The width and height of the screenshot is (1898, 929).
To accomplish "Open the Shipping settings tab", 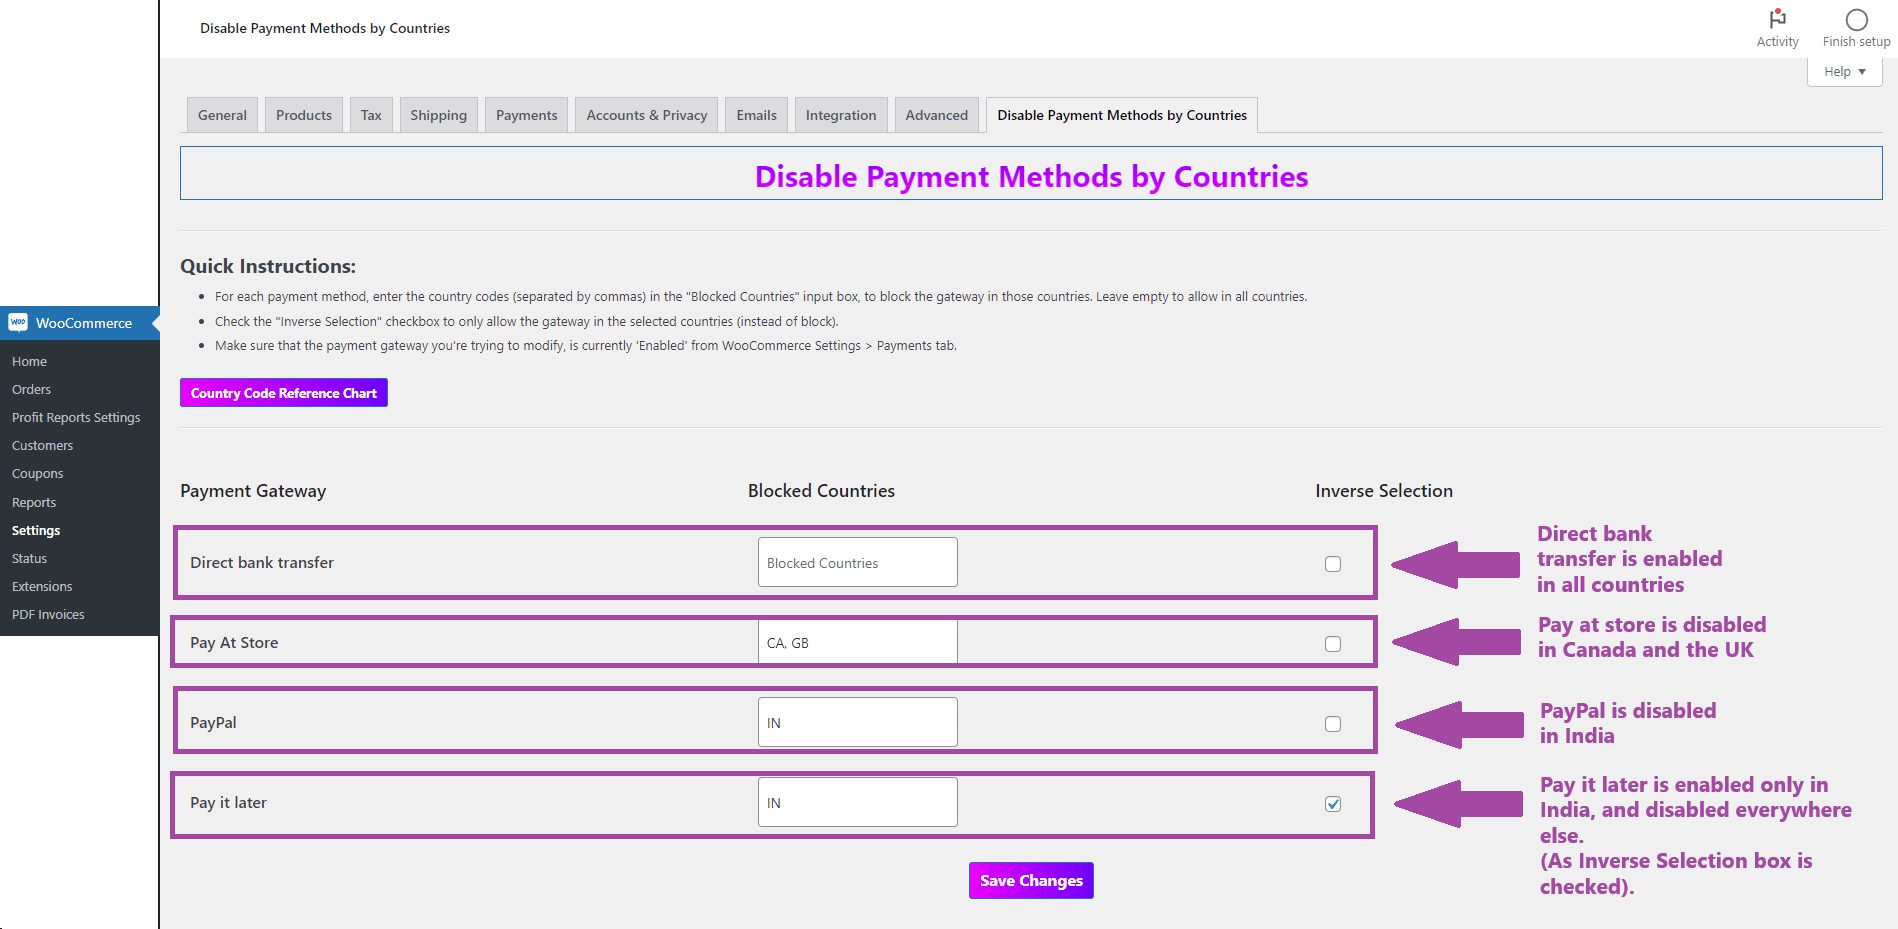I will click(438, 115).
